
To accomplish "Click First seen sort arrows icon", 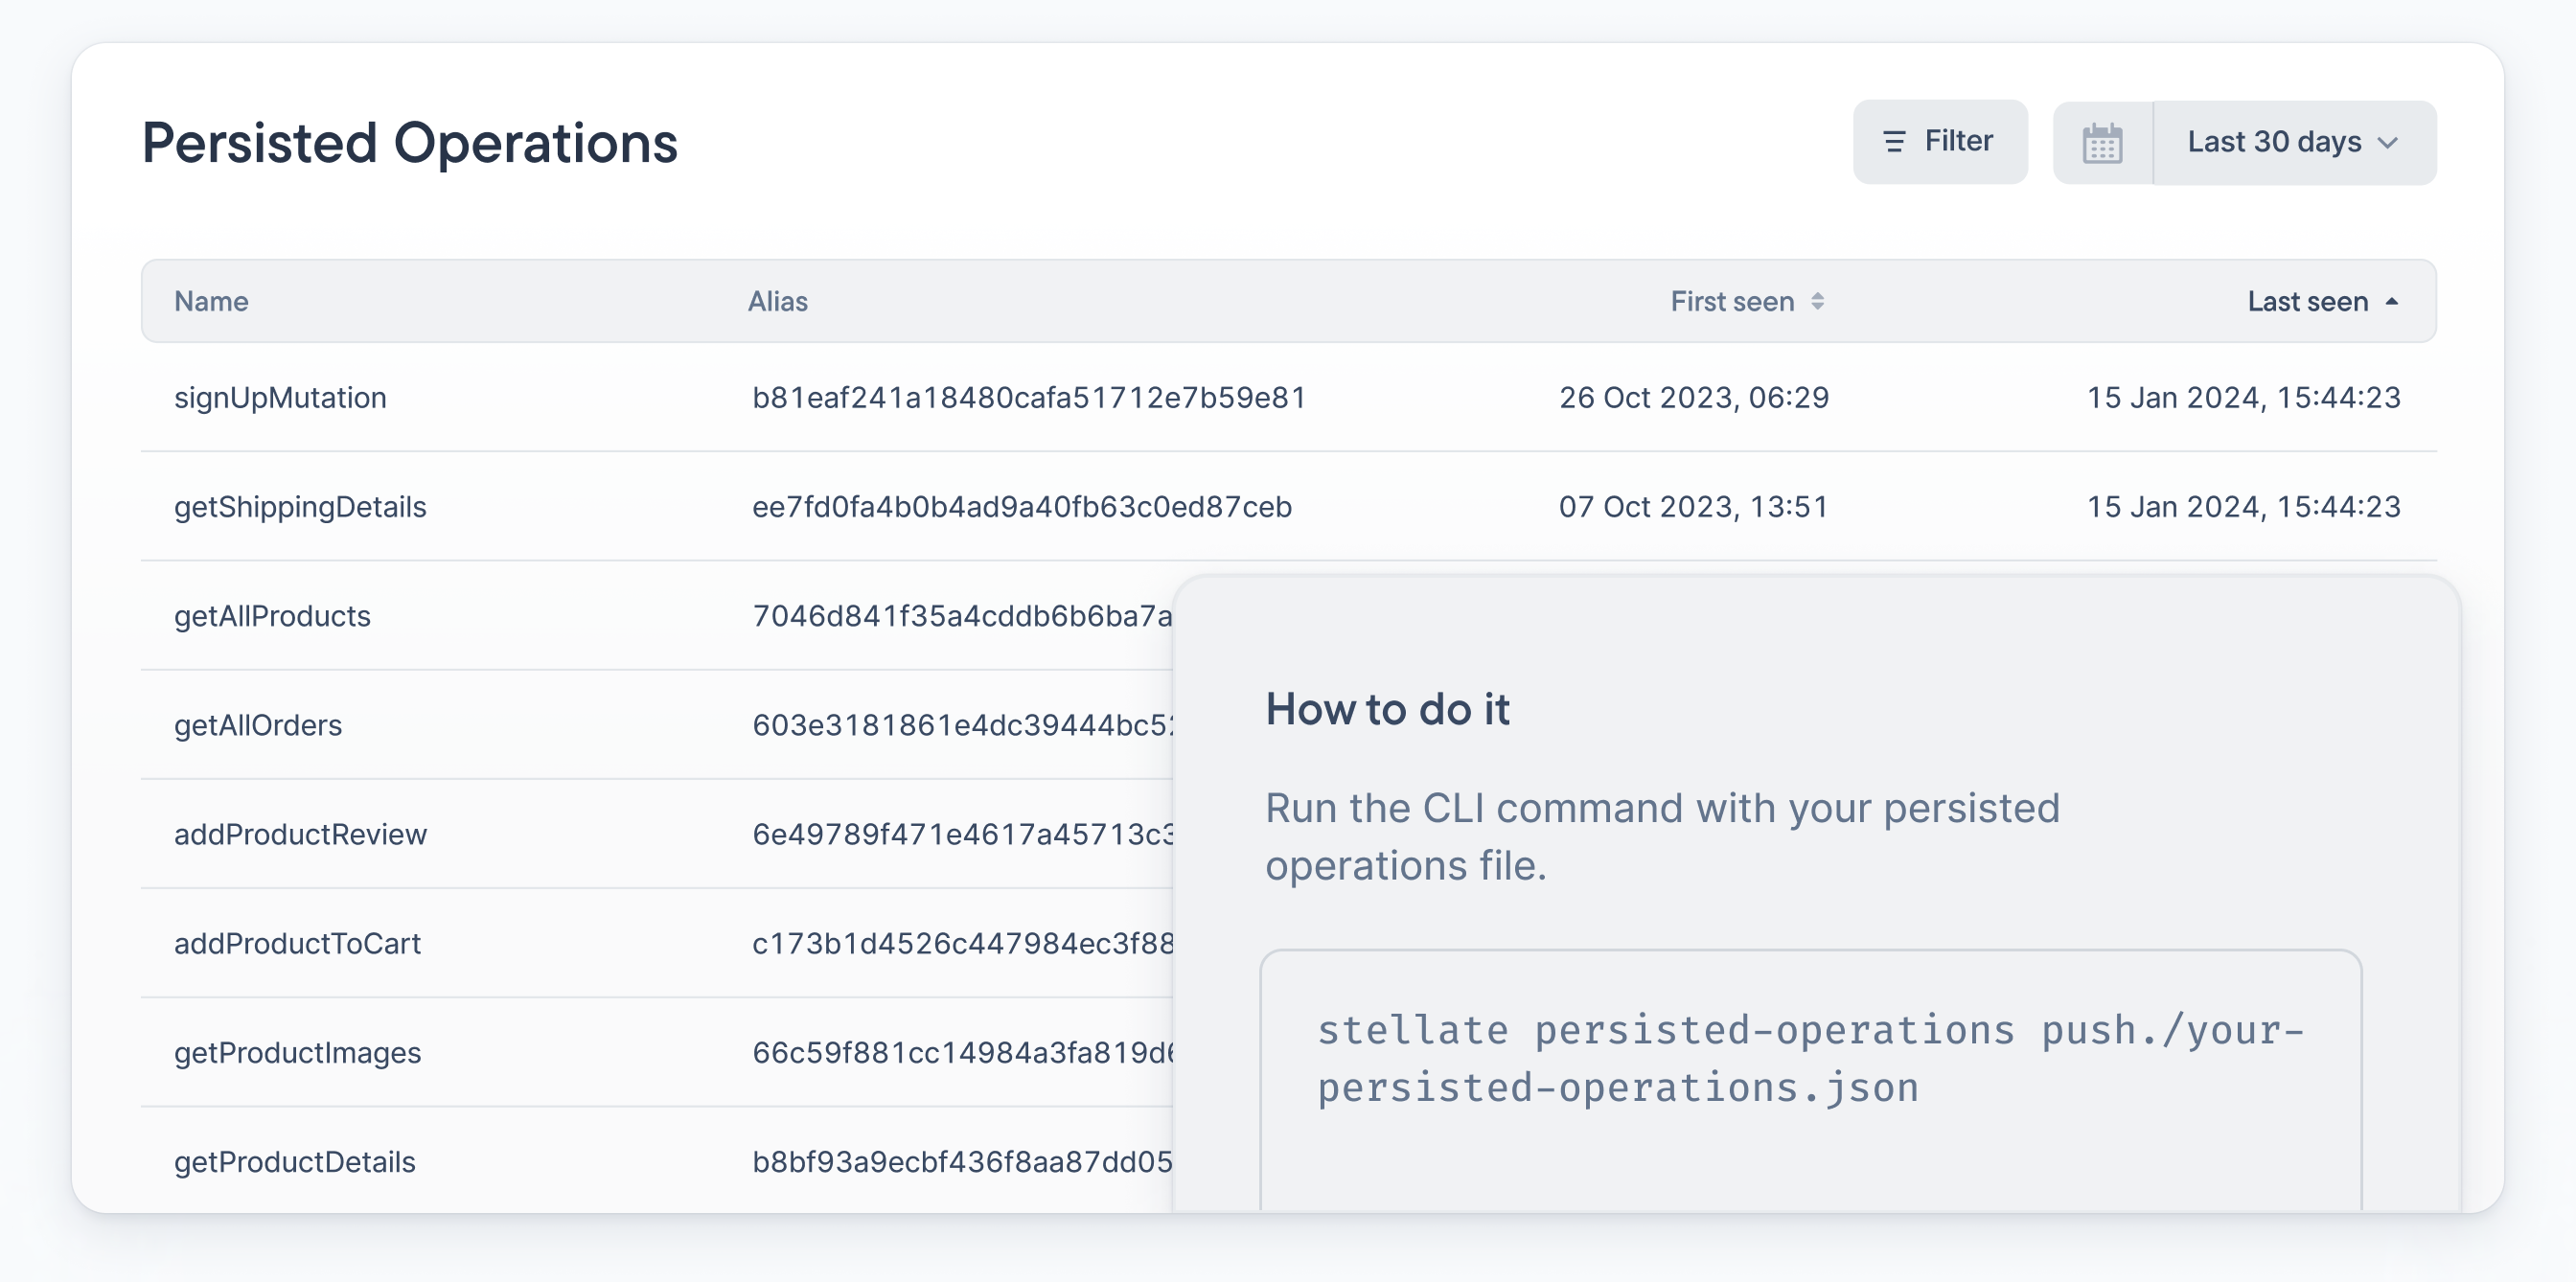I will (x=1817, y=301).
